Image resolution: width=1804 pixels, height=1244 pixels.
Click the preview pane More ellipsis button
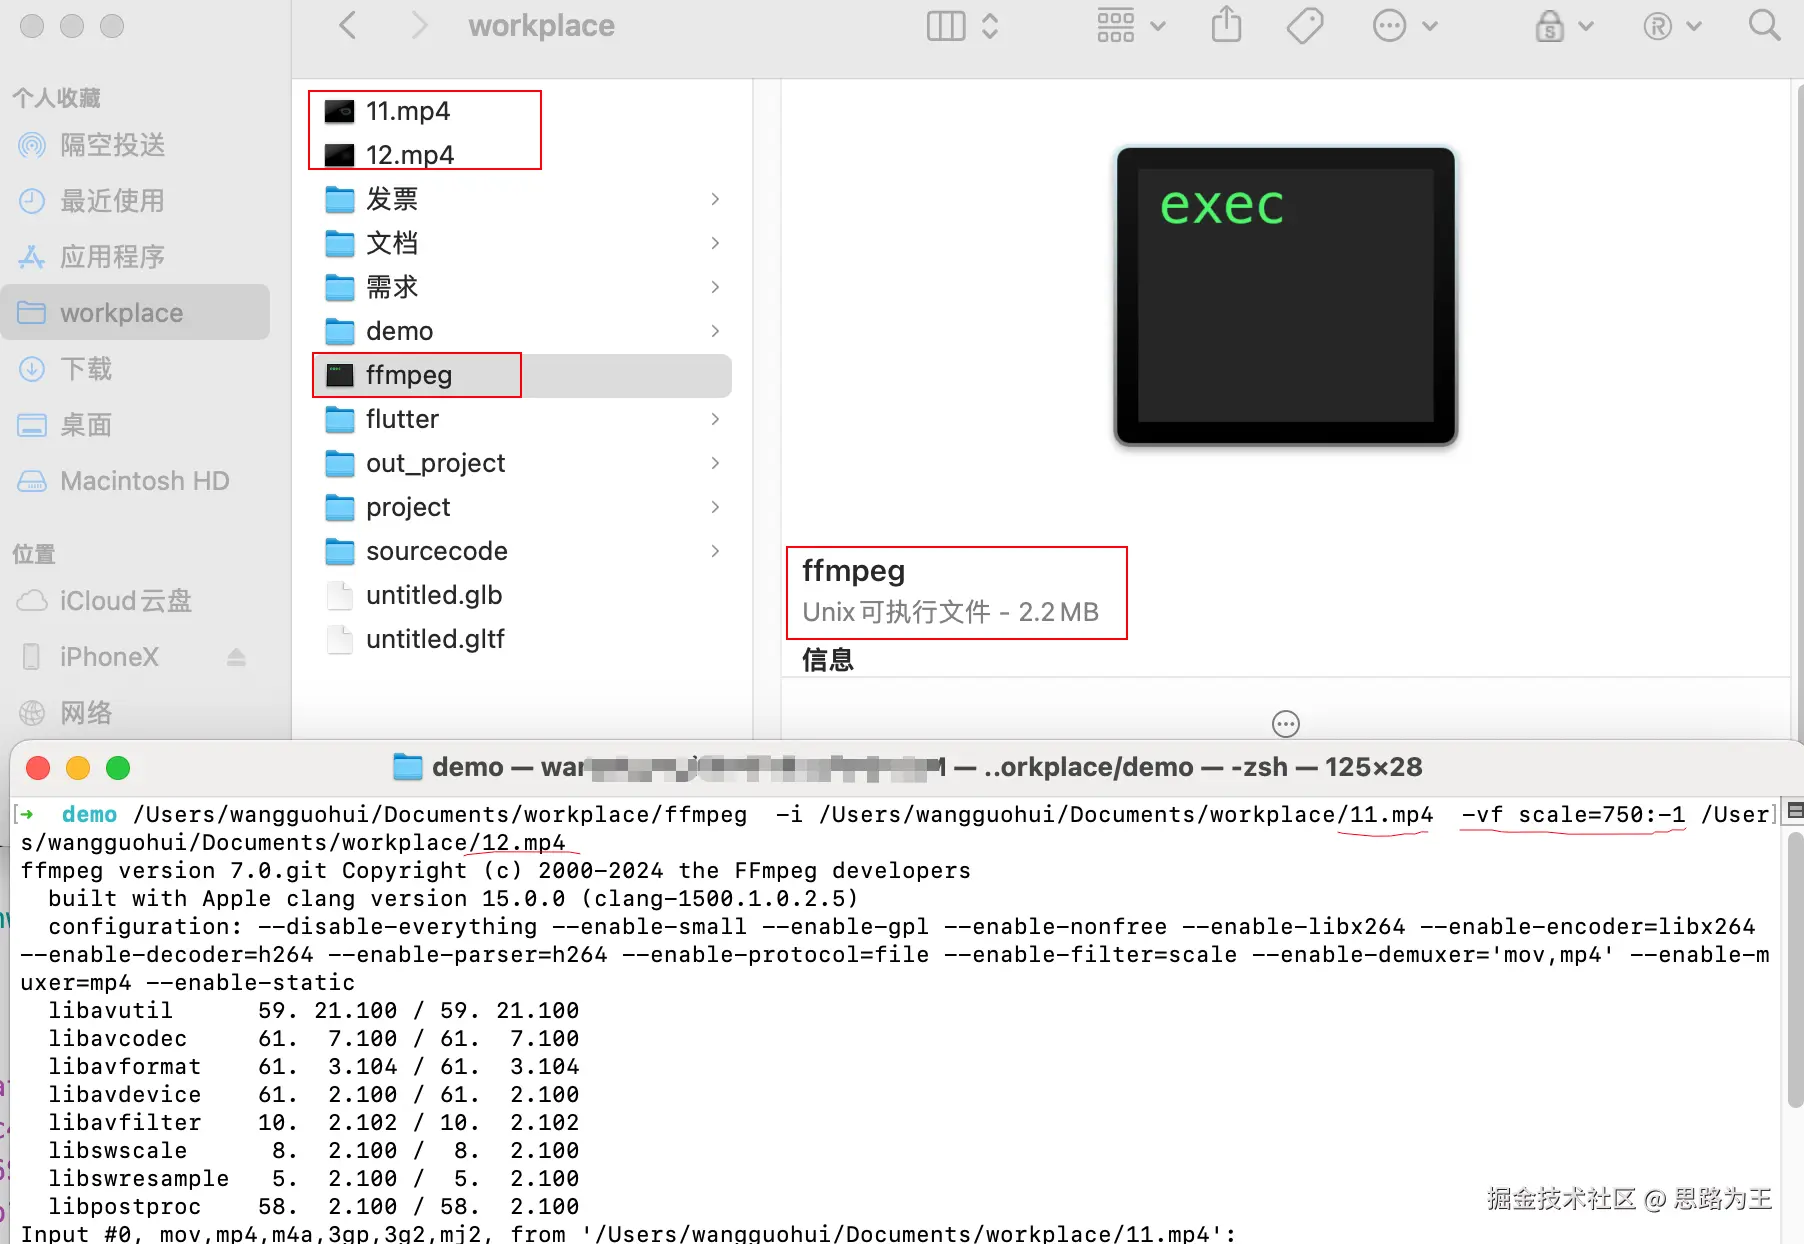click(x=1286, y=723)
